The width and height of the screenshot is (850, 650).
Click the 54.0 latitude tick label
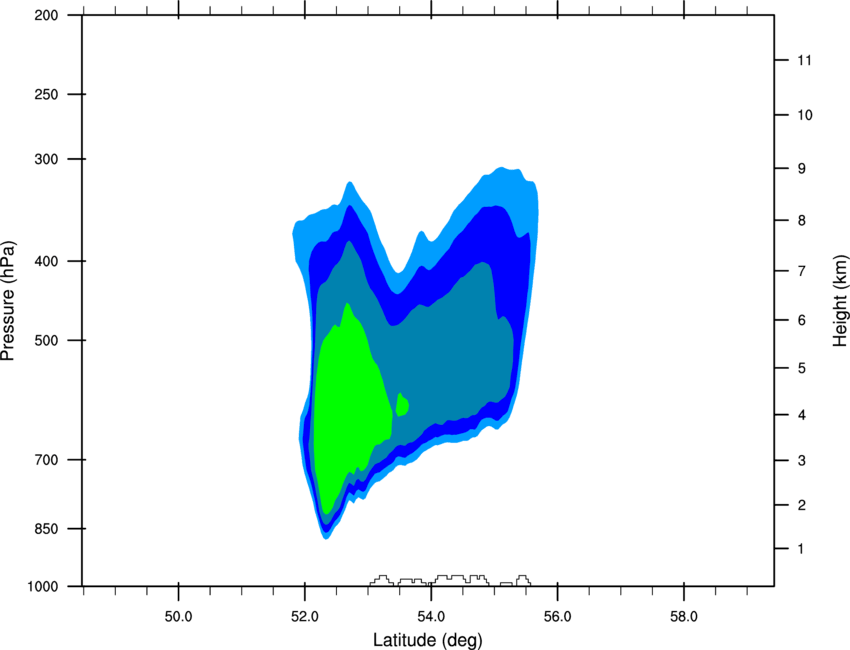431,617
